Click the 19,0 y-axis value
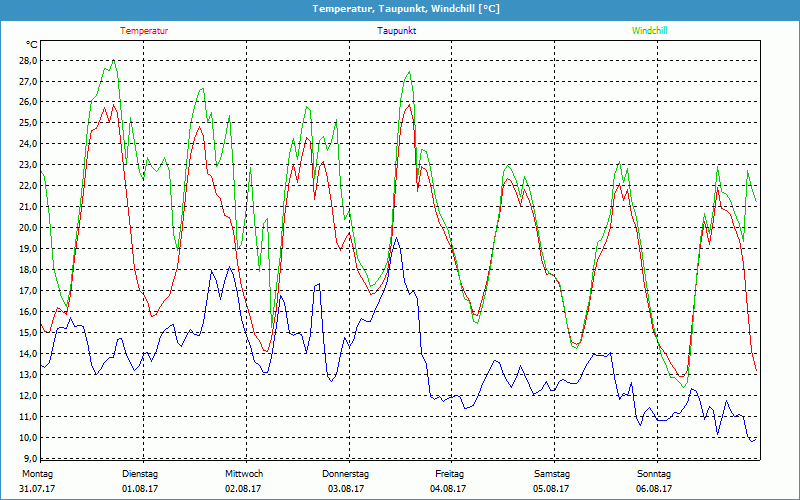 [x=28, y=248]
